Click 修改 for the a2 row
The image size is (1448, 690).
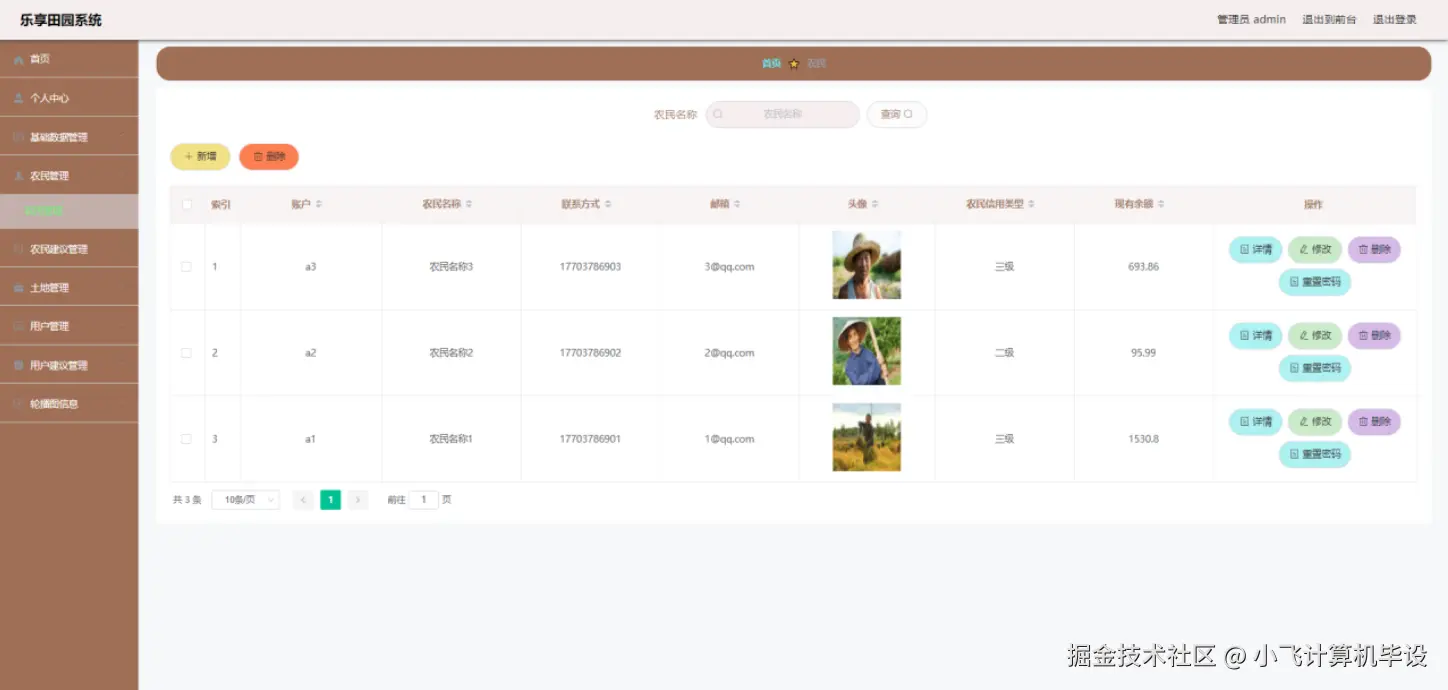pyautogui.click(x=1315, y=335)
